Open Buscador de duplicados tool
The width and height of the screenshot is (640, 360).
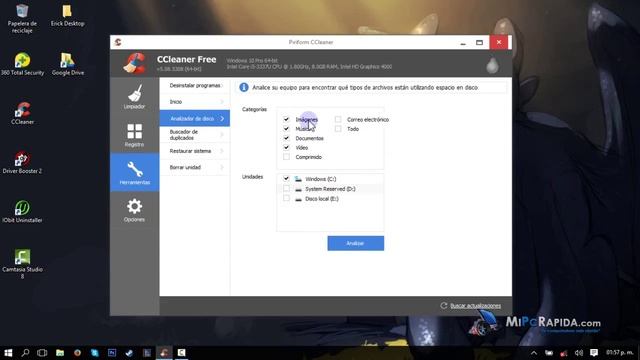[x=195, y=135]
